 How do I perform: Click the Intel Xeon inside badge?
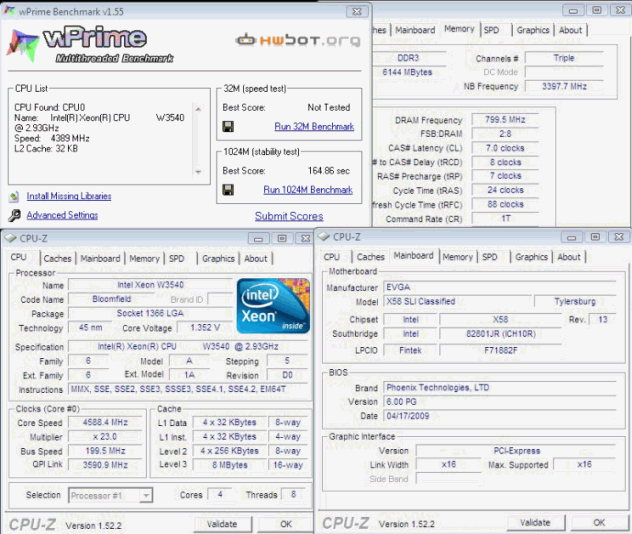[274, 306]
